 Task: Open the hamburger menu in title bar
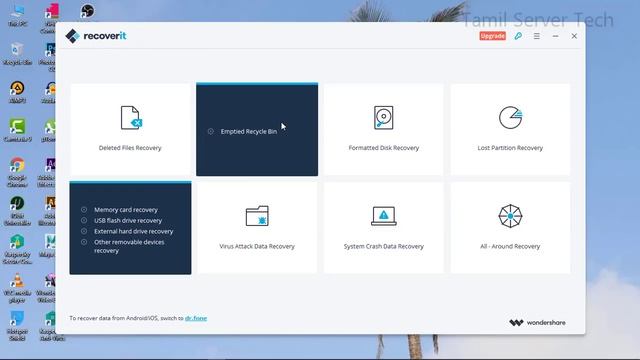click(537, 36)
